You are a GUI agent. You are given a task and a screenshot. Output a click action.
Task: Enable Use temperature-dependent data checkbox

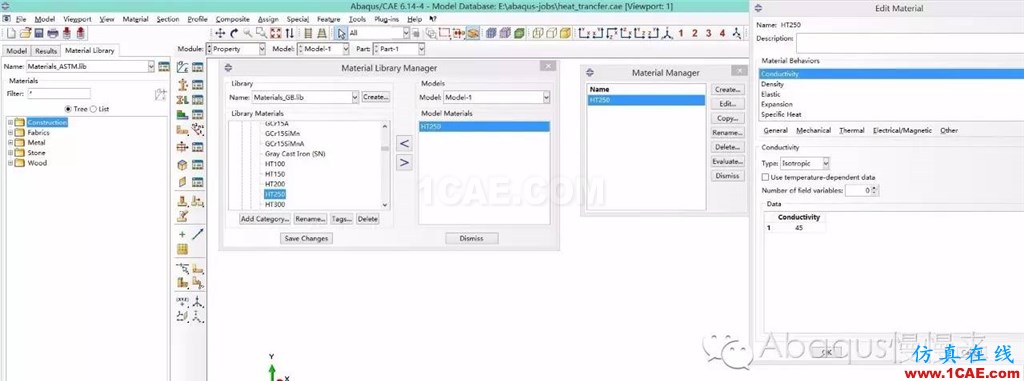point(765,177)
